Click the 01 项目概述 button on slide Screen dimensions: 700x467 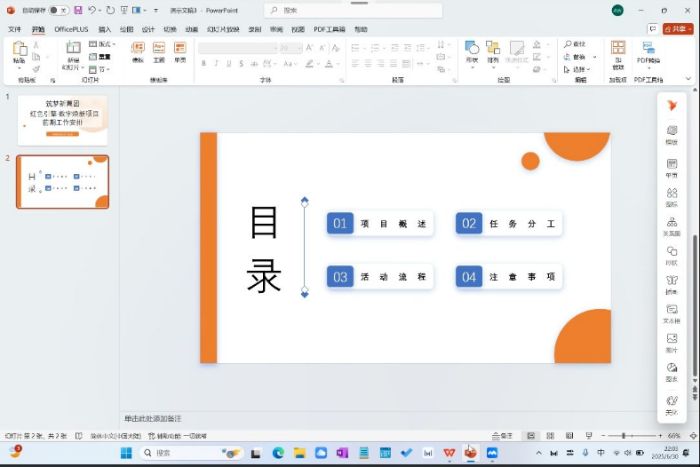click(380, 224)
